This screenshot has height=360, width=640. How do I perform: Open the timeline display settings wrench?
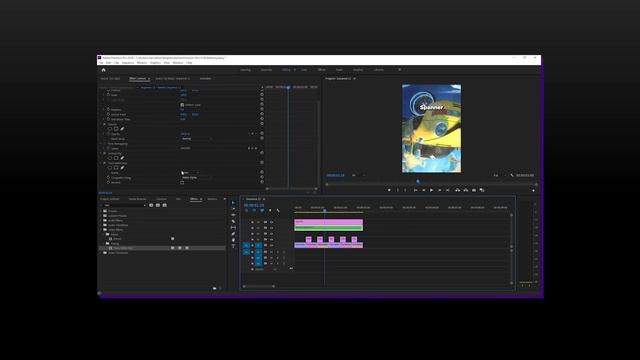point(278,211)
